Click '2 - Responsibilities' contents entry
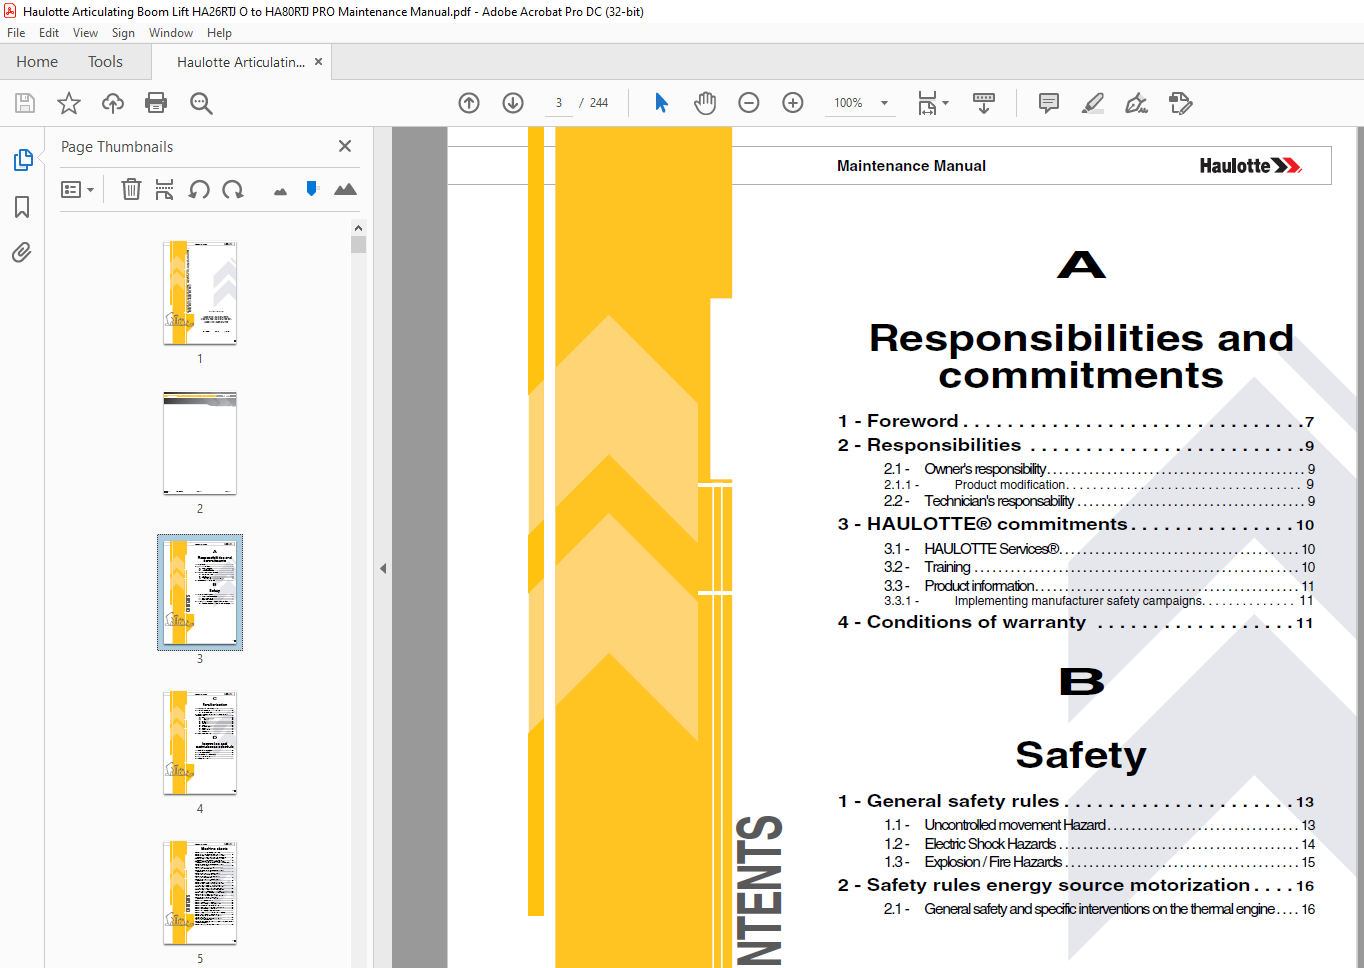 click(1076, 445)
